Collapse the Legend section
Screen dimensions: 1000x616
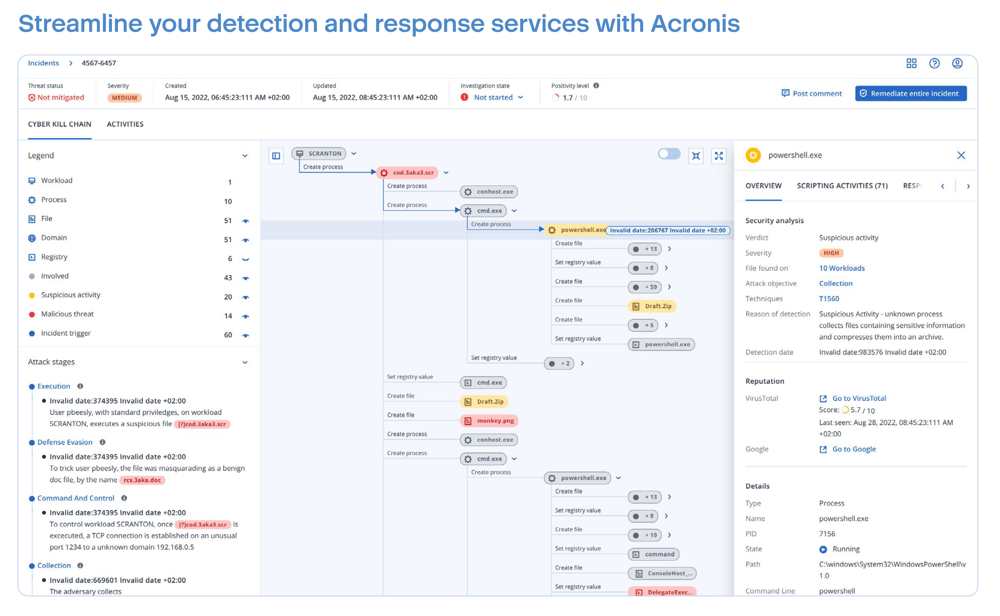coord(245,156)
